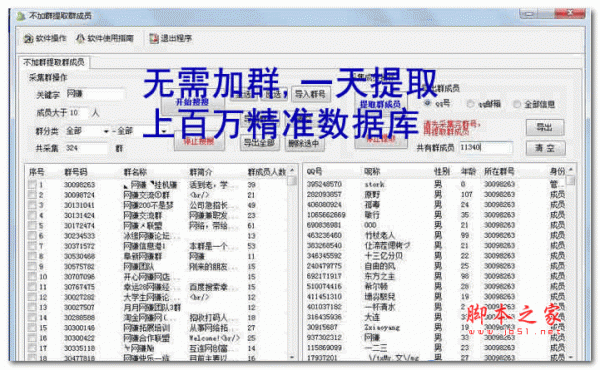
Task: Minimize the window
Action: tap(529, 14)
